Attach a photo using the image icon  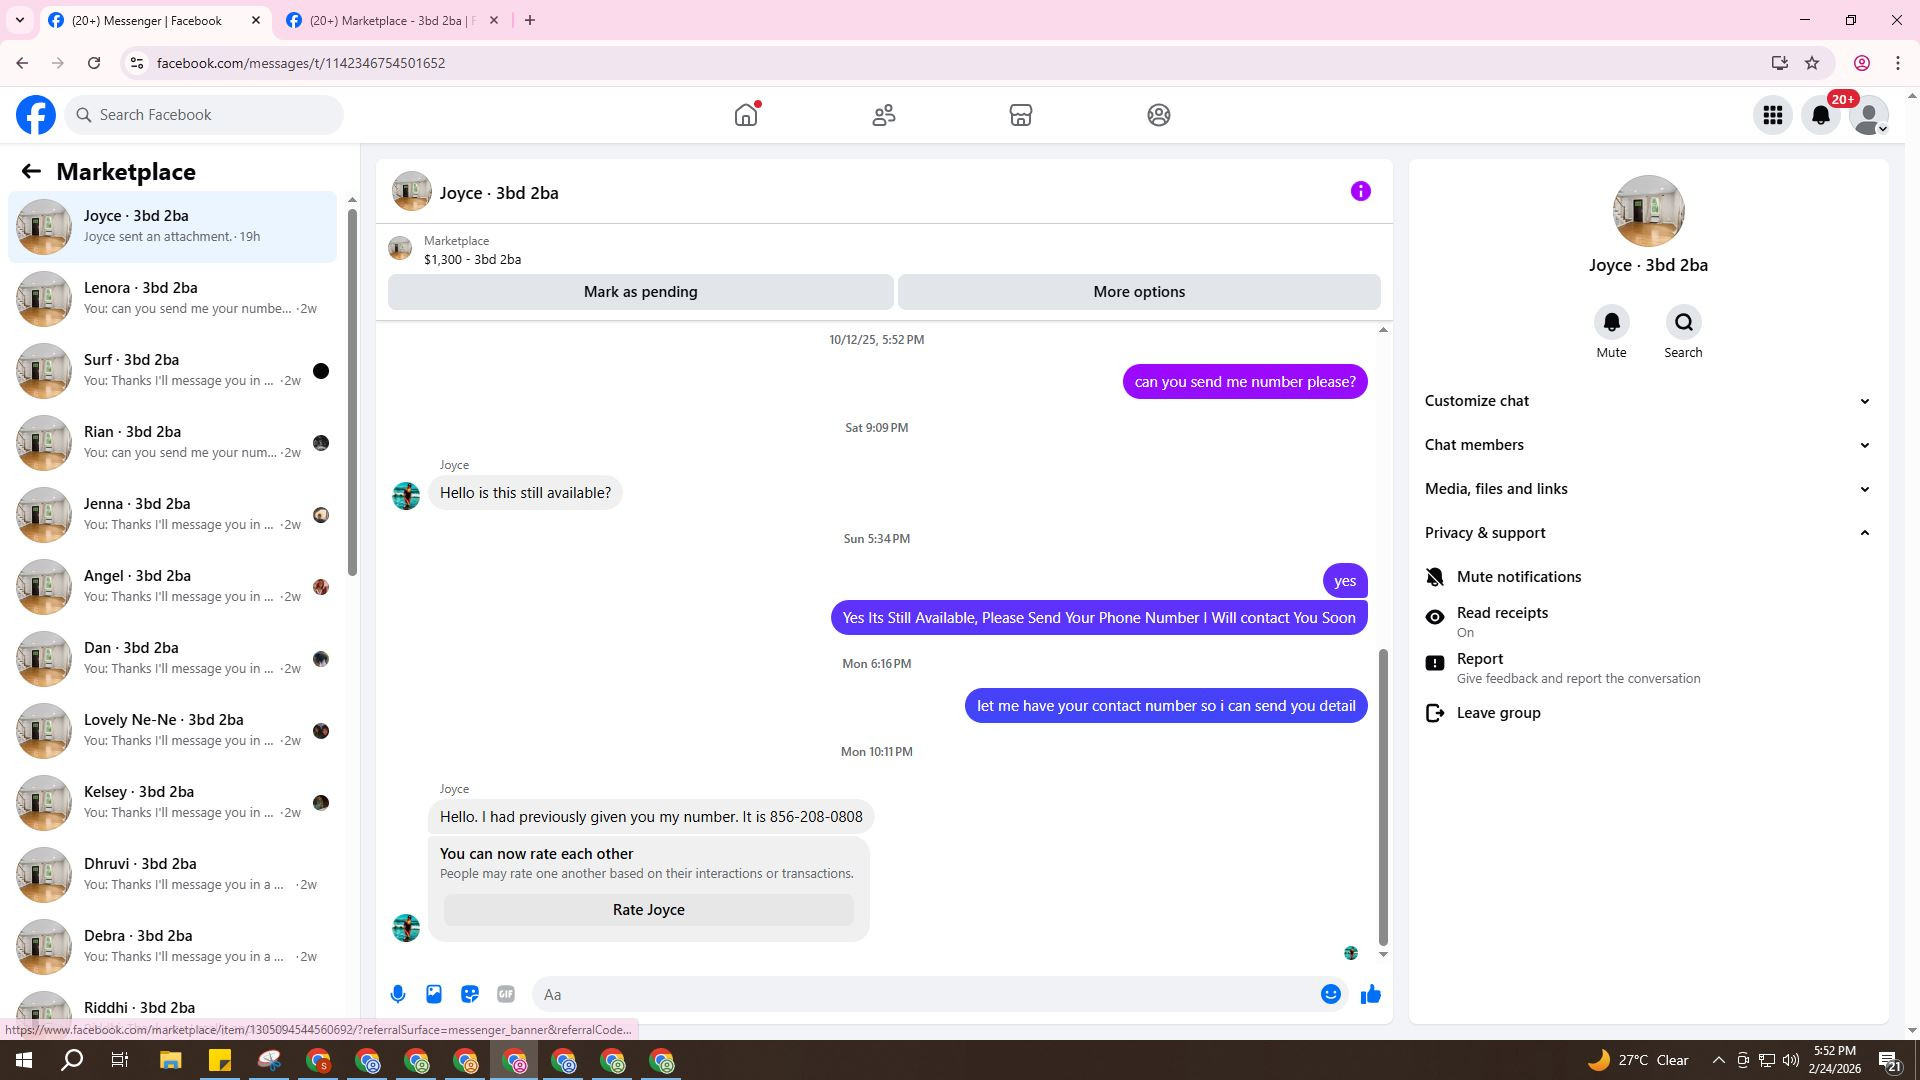434,994
